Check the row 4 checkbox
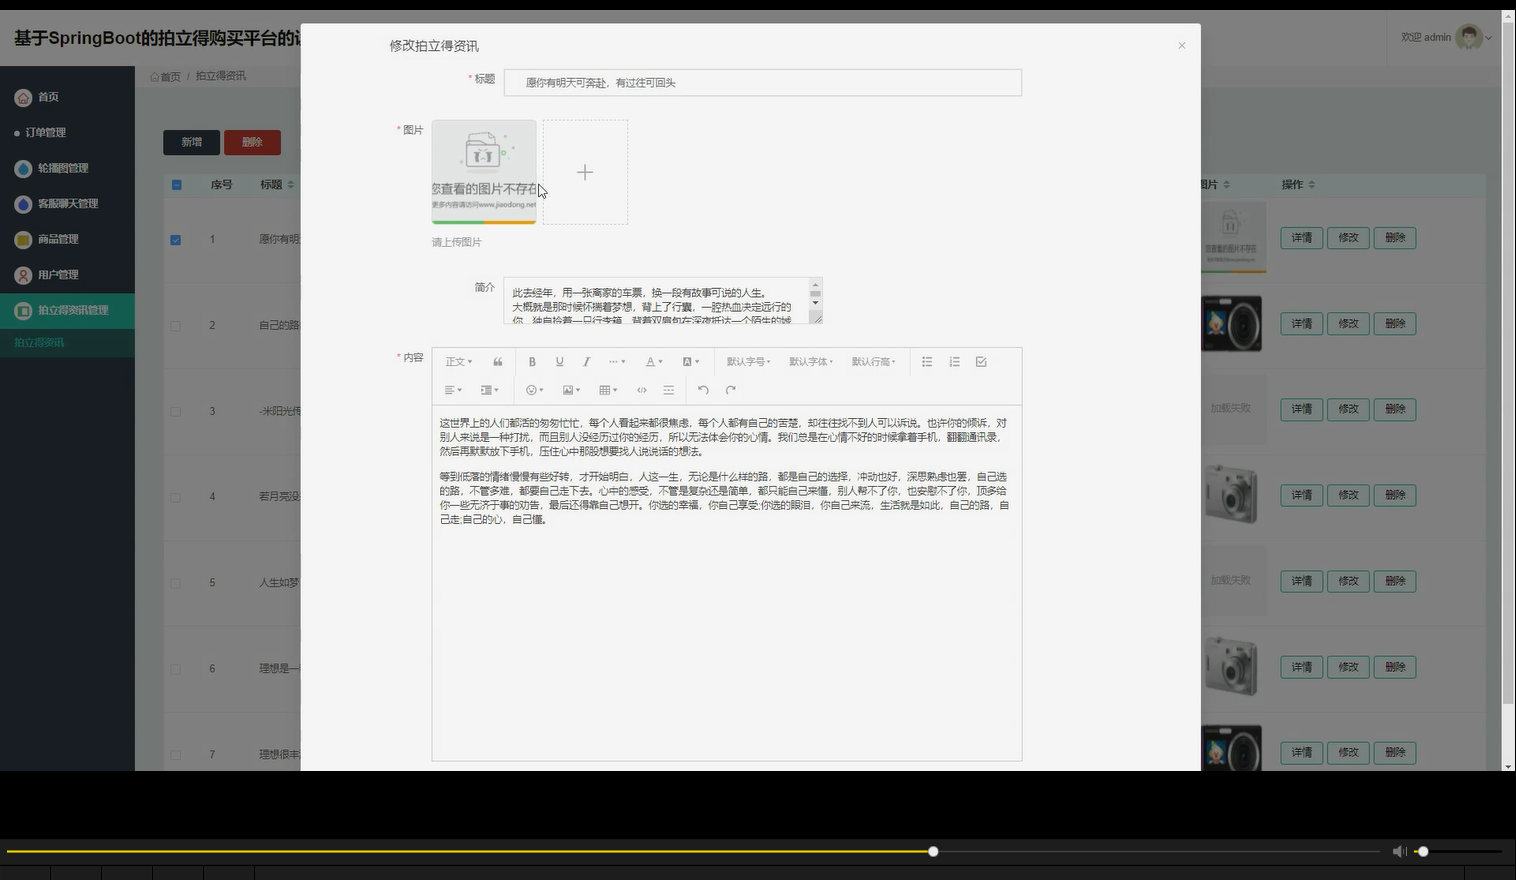 (176, 497)
